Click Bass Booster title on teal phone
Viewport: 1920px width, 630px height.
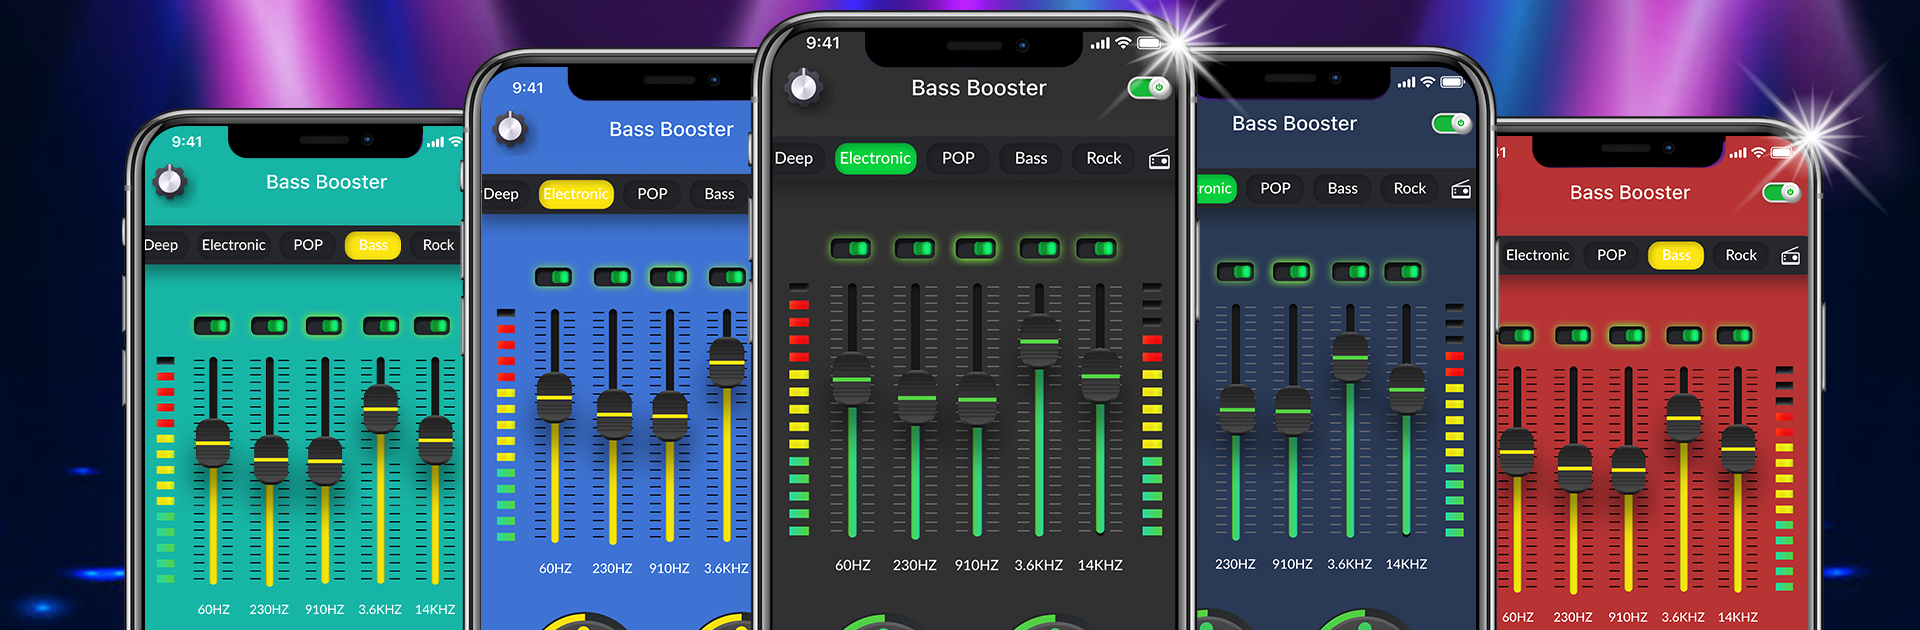[326, 182]
